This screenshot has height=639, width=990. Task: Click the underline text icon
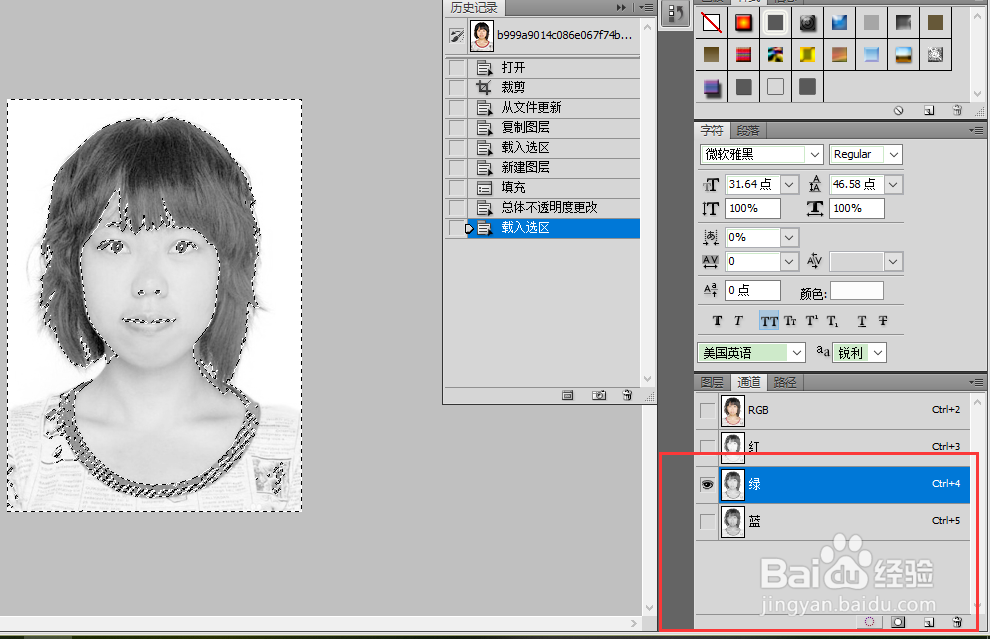coord(862,321)
